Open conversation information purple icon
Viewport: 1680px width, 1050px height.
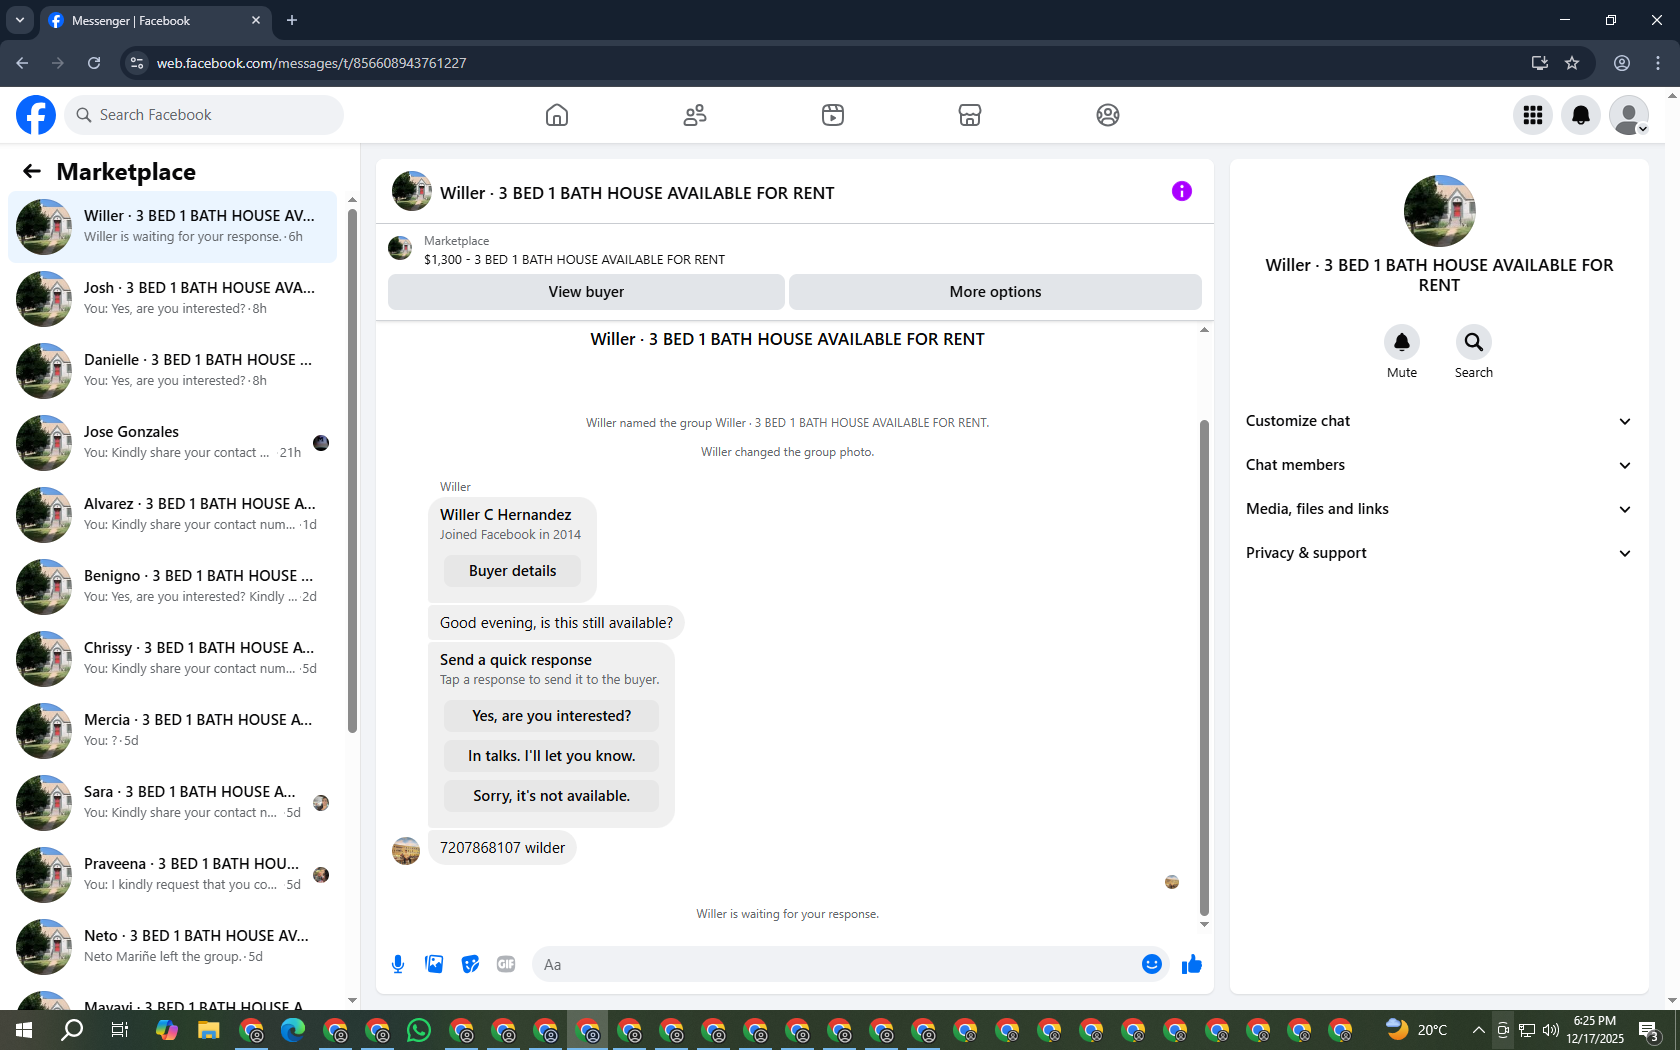(1182, 191)
